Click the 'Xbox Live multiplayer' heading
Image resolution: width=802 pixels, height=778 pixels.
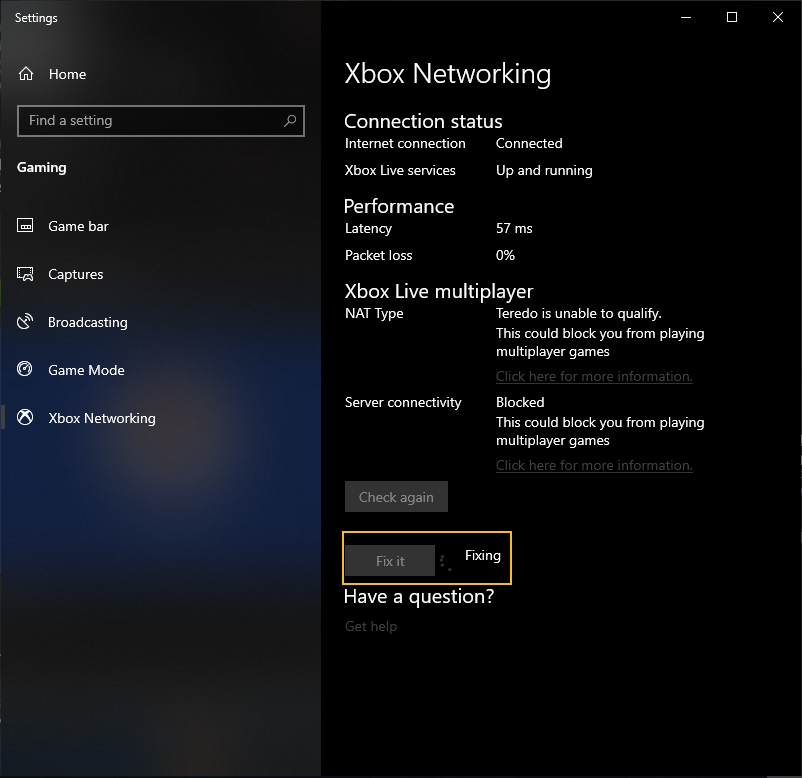click(x=439, y=292)
